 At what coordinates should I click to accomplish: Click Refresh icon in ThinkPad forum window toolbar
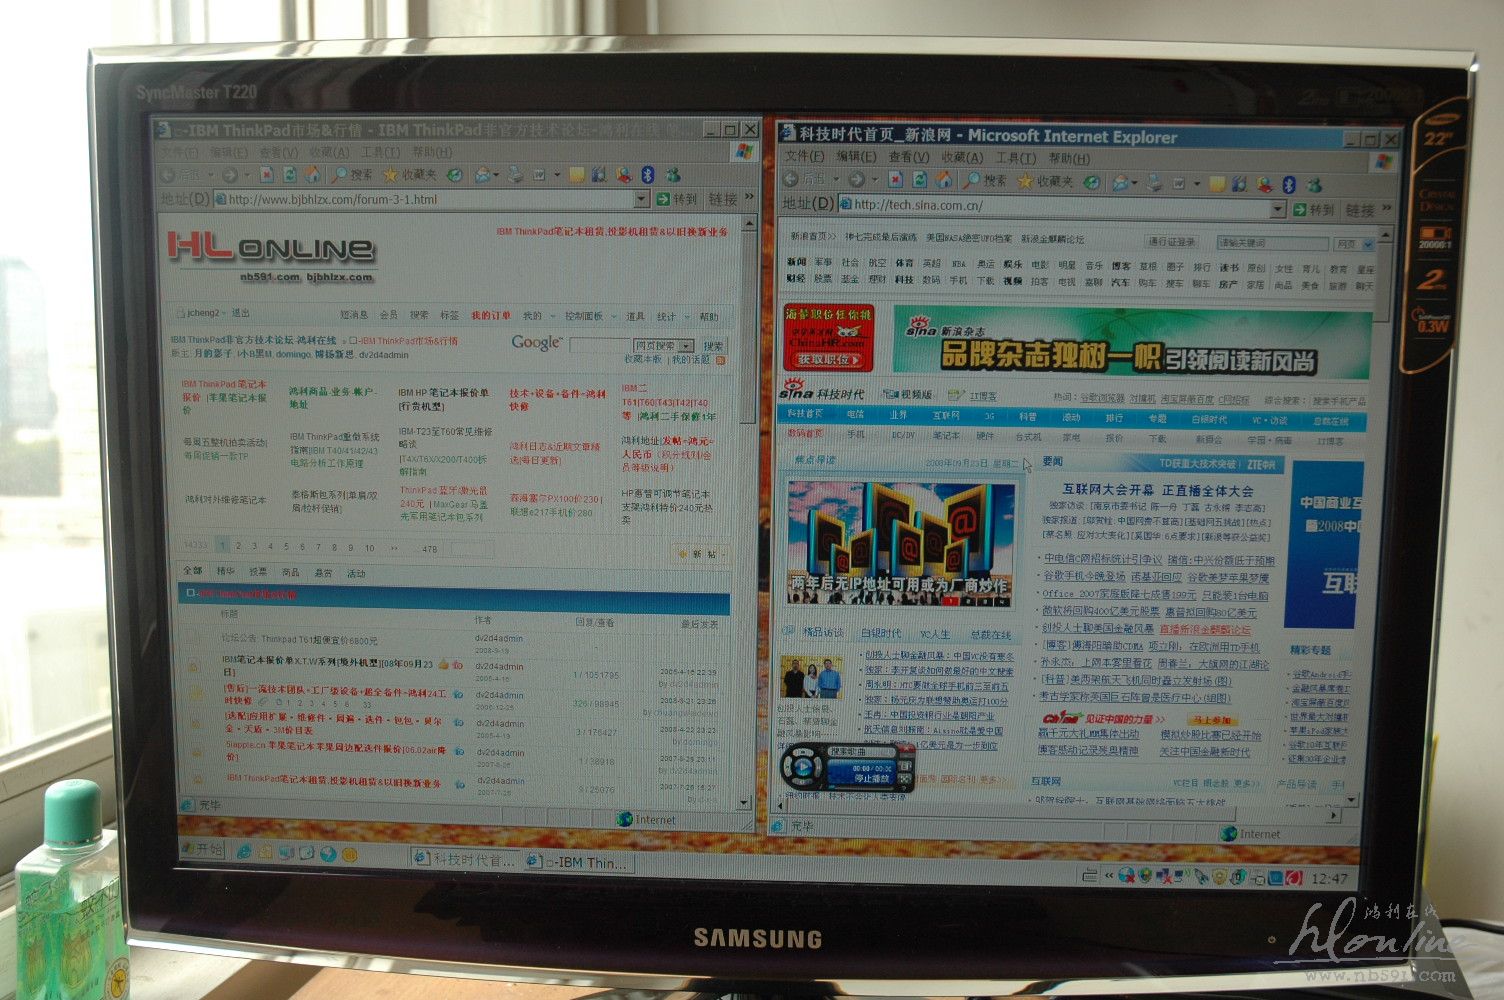(x=289, y=175)
